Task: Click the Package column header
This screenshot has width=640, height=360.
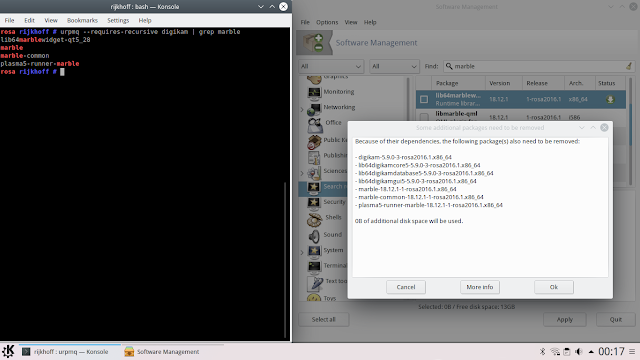Action: (458, 83)
